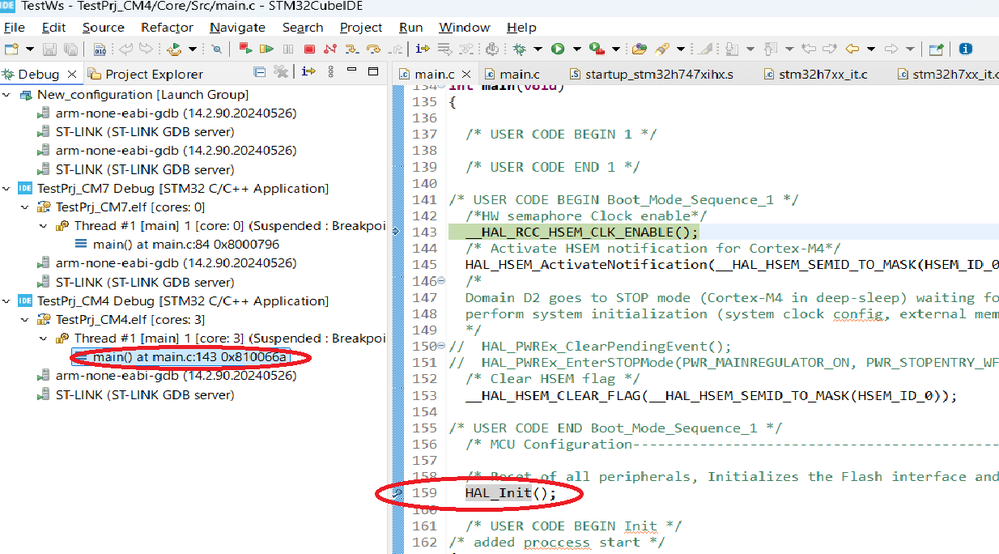Click the Search flashlight icon
The height and width of the screenshot is (554, 999).
pyautogui.click(x=662, y=49)
